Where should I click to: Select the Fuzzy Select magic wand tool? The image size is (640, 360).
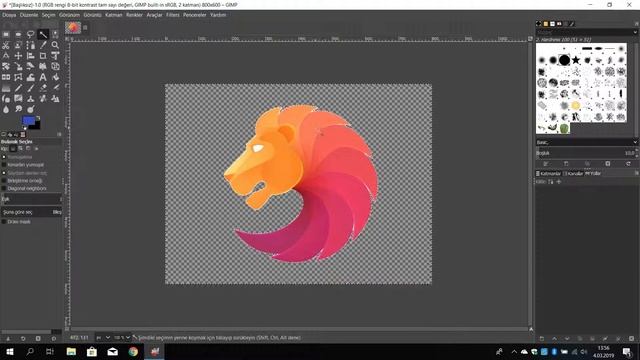tap(43, 34)
